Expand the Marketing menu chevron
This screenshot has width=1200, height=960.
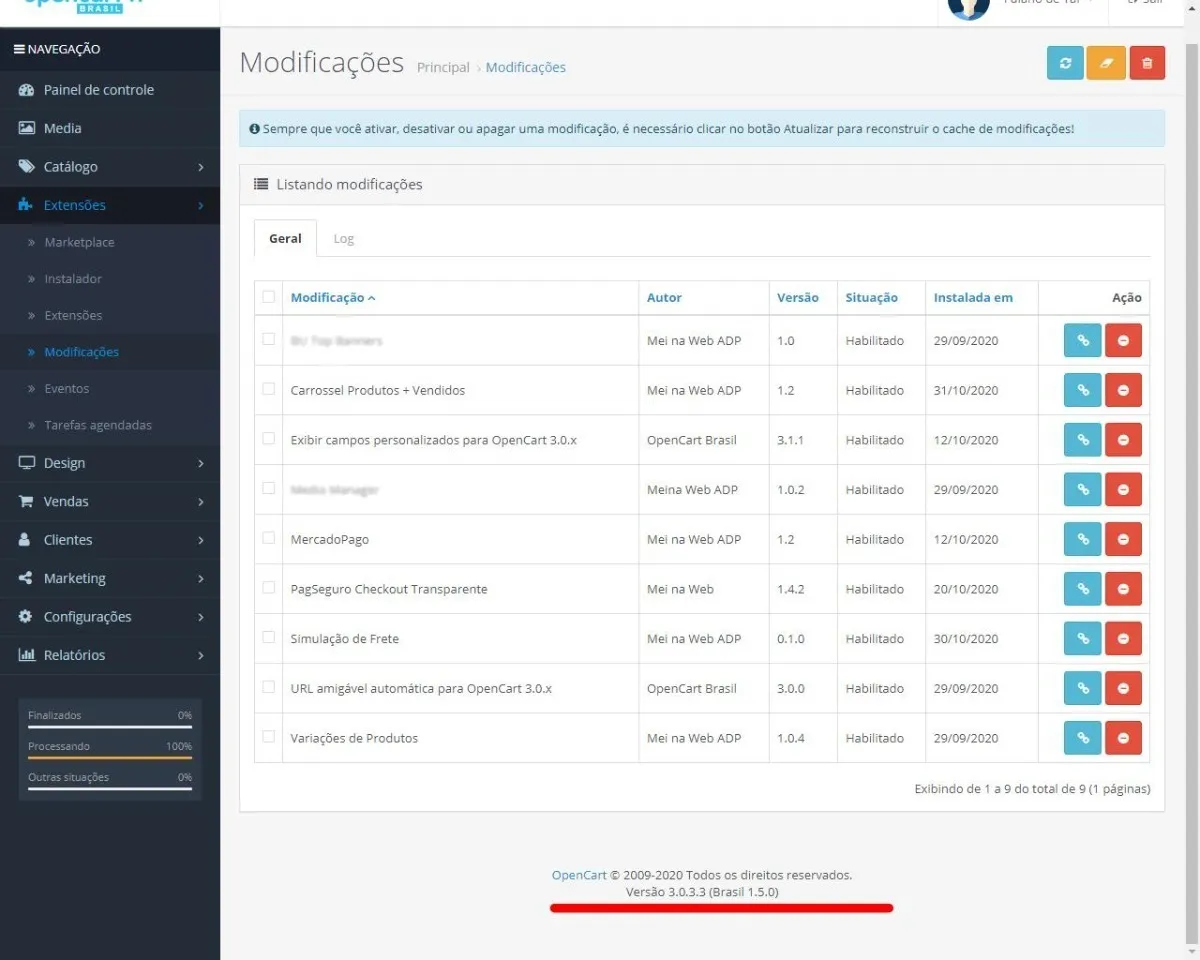[x=201, y=579]
